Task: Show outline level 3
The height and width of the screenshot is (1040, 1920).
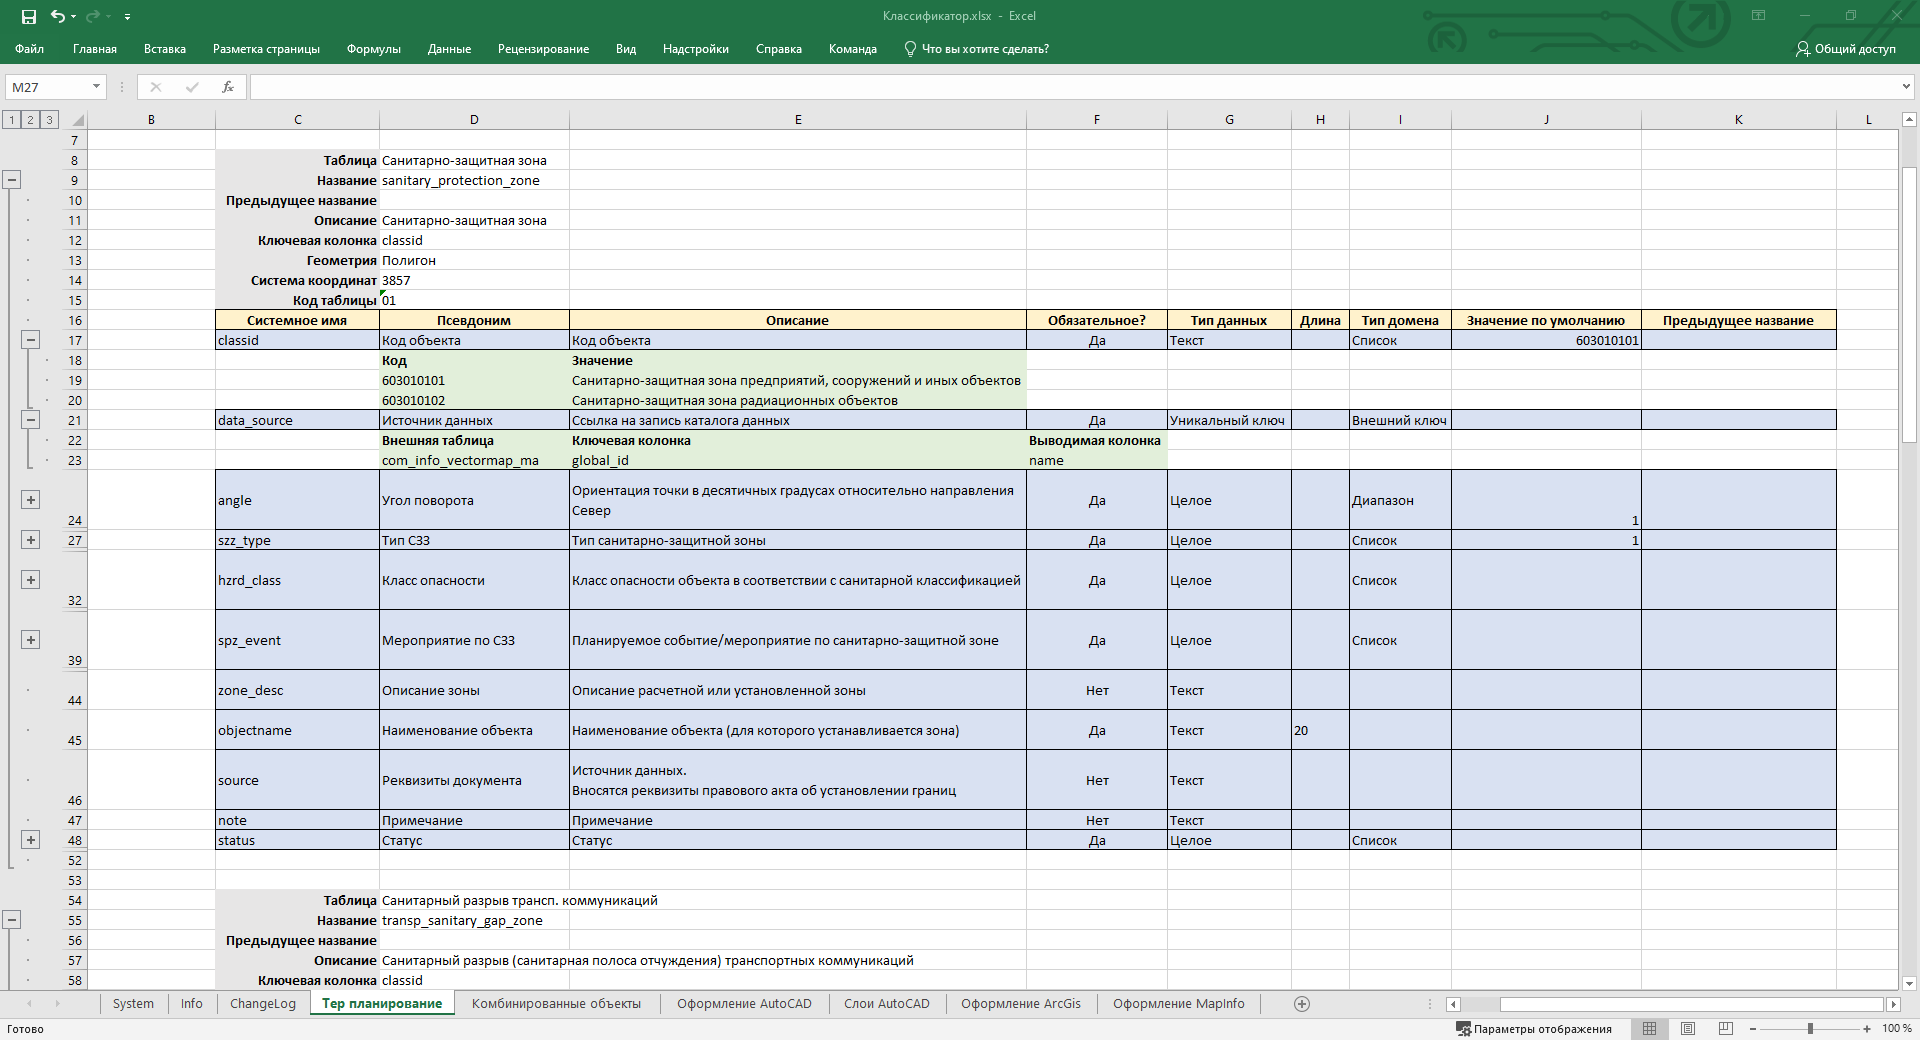Action: pos(50,120)
